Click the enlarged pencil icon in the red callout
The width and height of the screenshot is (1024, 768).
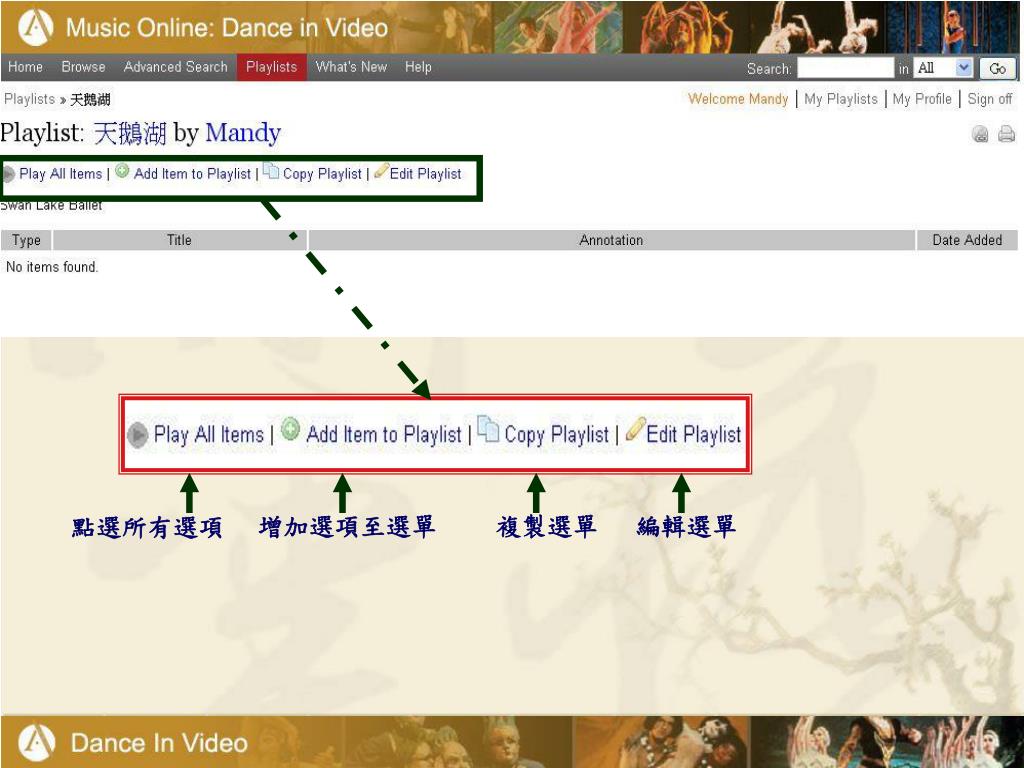tap(635, 429)
